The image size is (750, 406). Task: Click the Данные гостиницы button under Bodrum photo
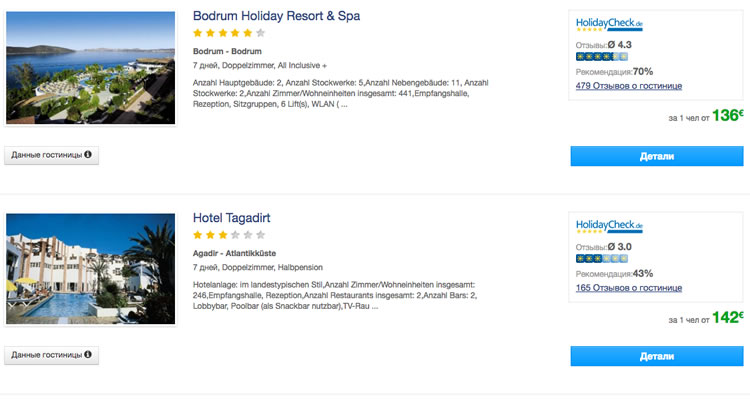[x=52, y=155]
